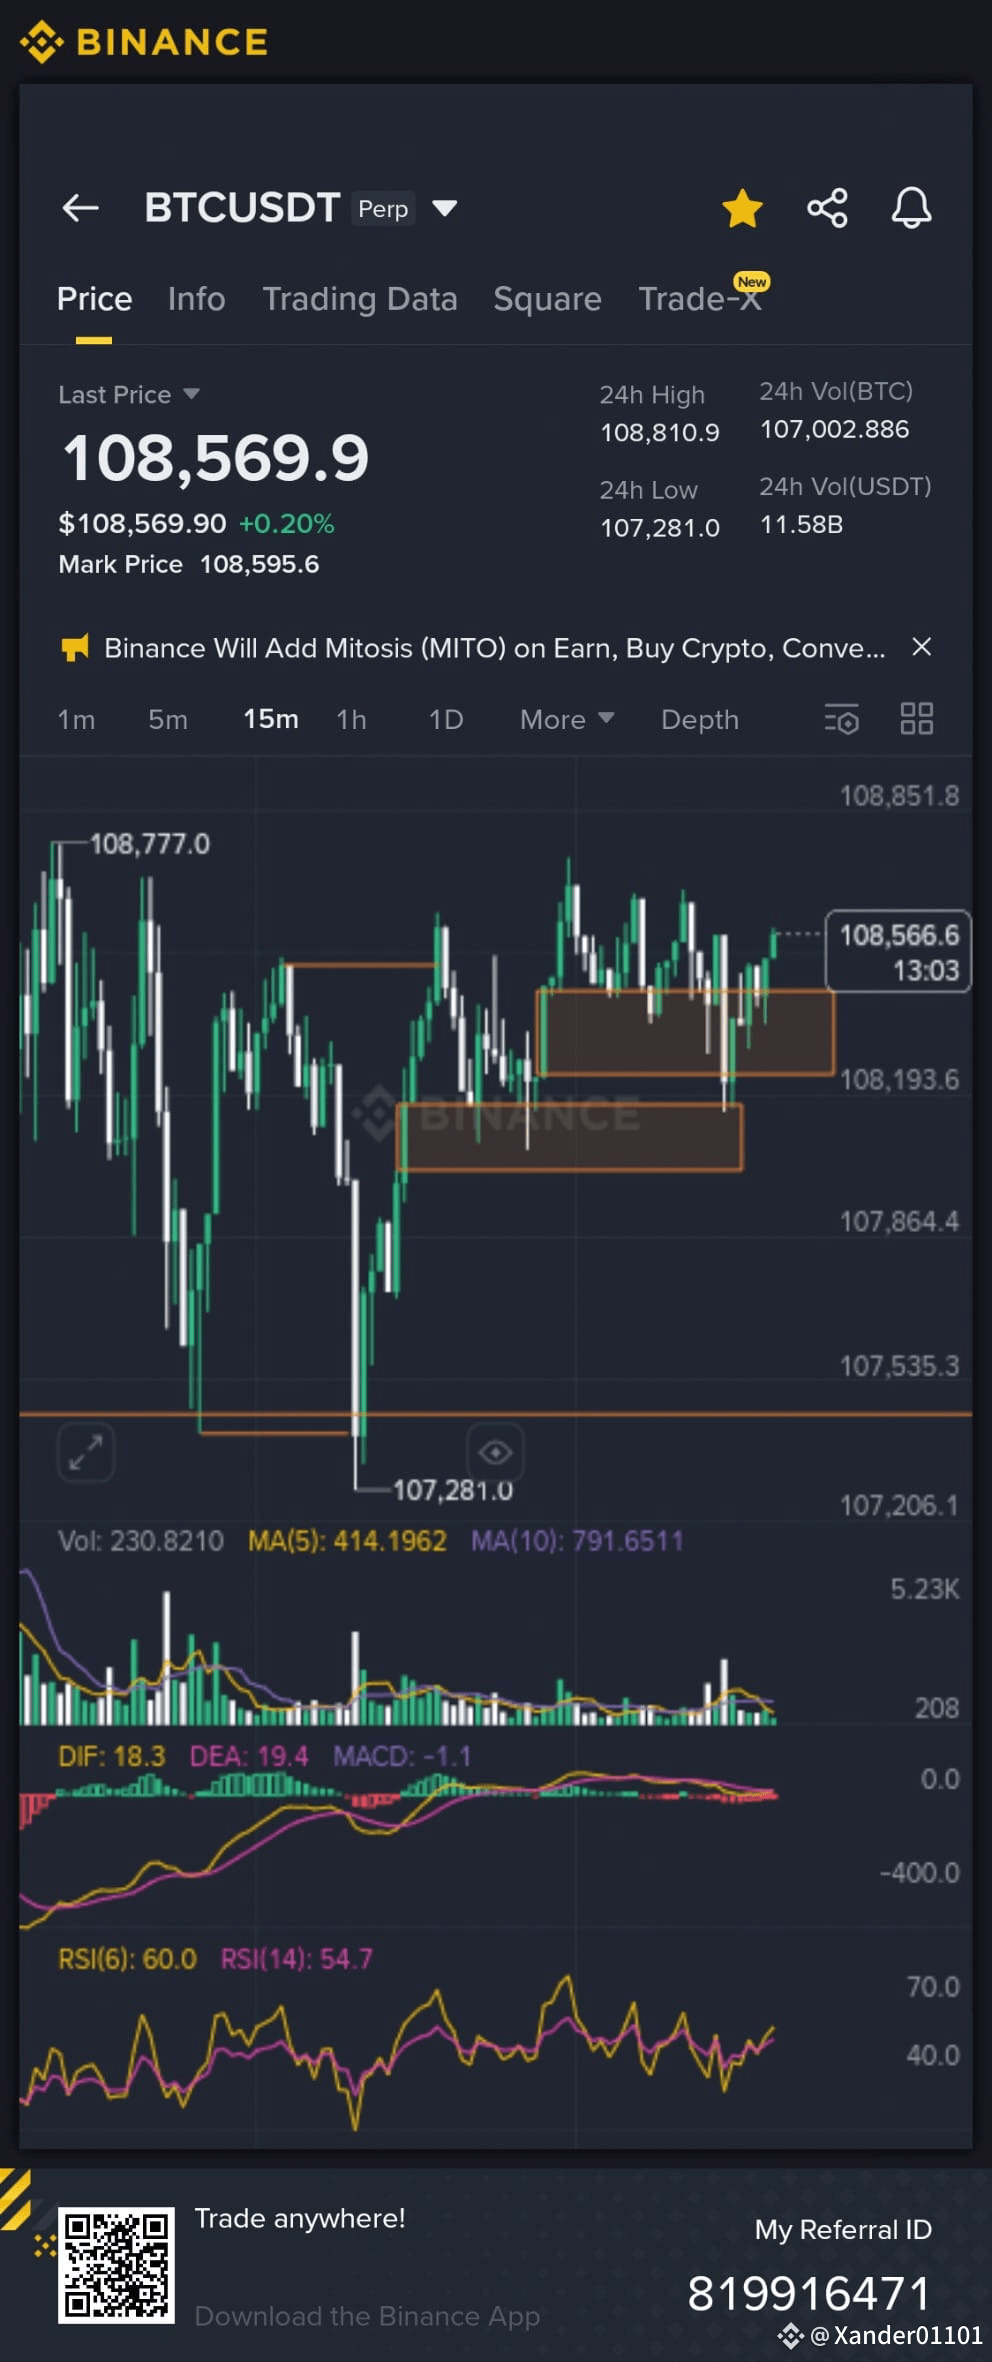
Task: Click the 24h Low value 107,281.0
Action: tap(660, 527)
